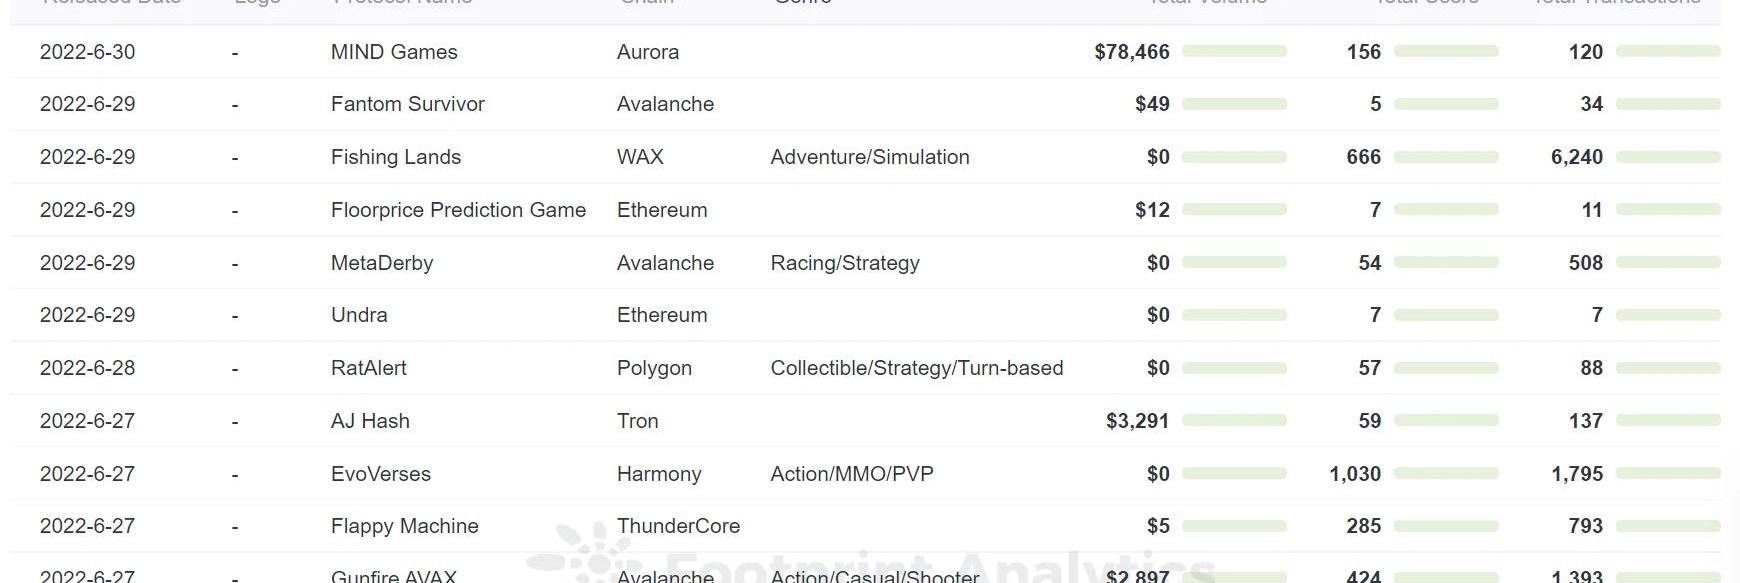Select the Fantom Survivor protocol row
The image size is (1740, 583).
[x=407, y=104]
